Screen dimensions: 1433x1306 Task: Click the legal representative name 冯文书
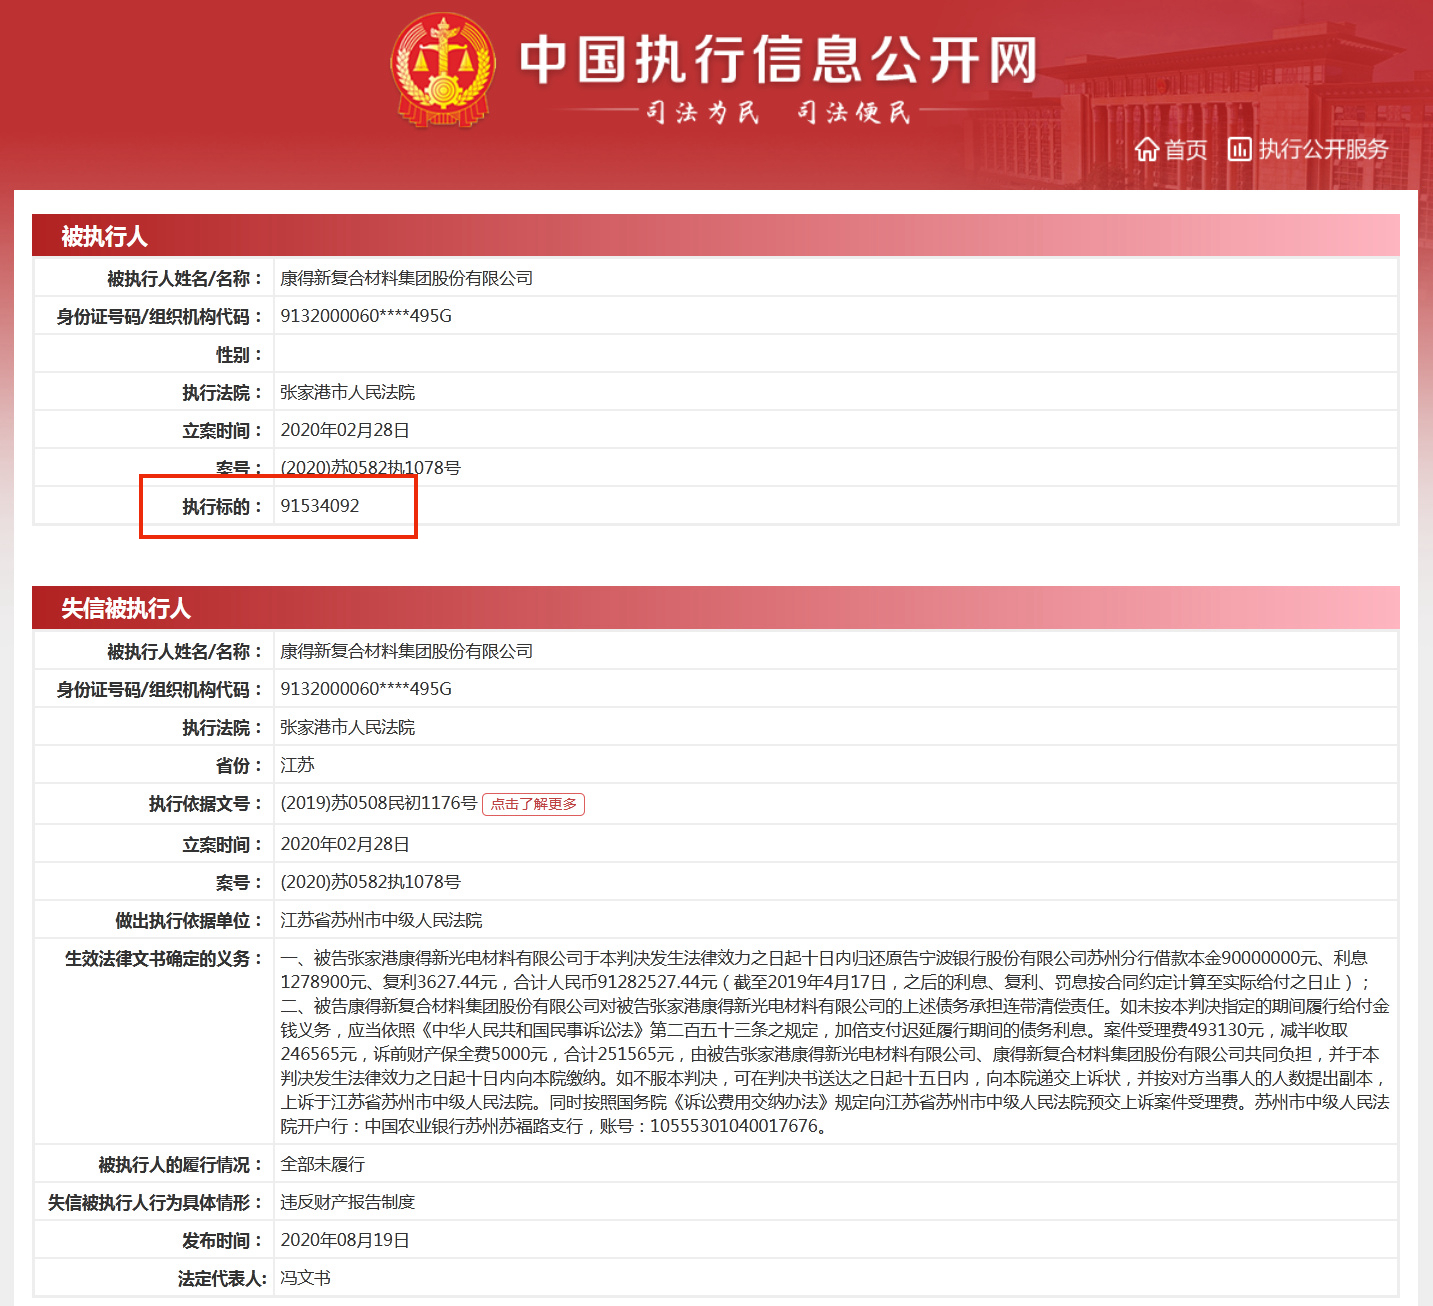tap(305, 1278)
